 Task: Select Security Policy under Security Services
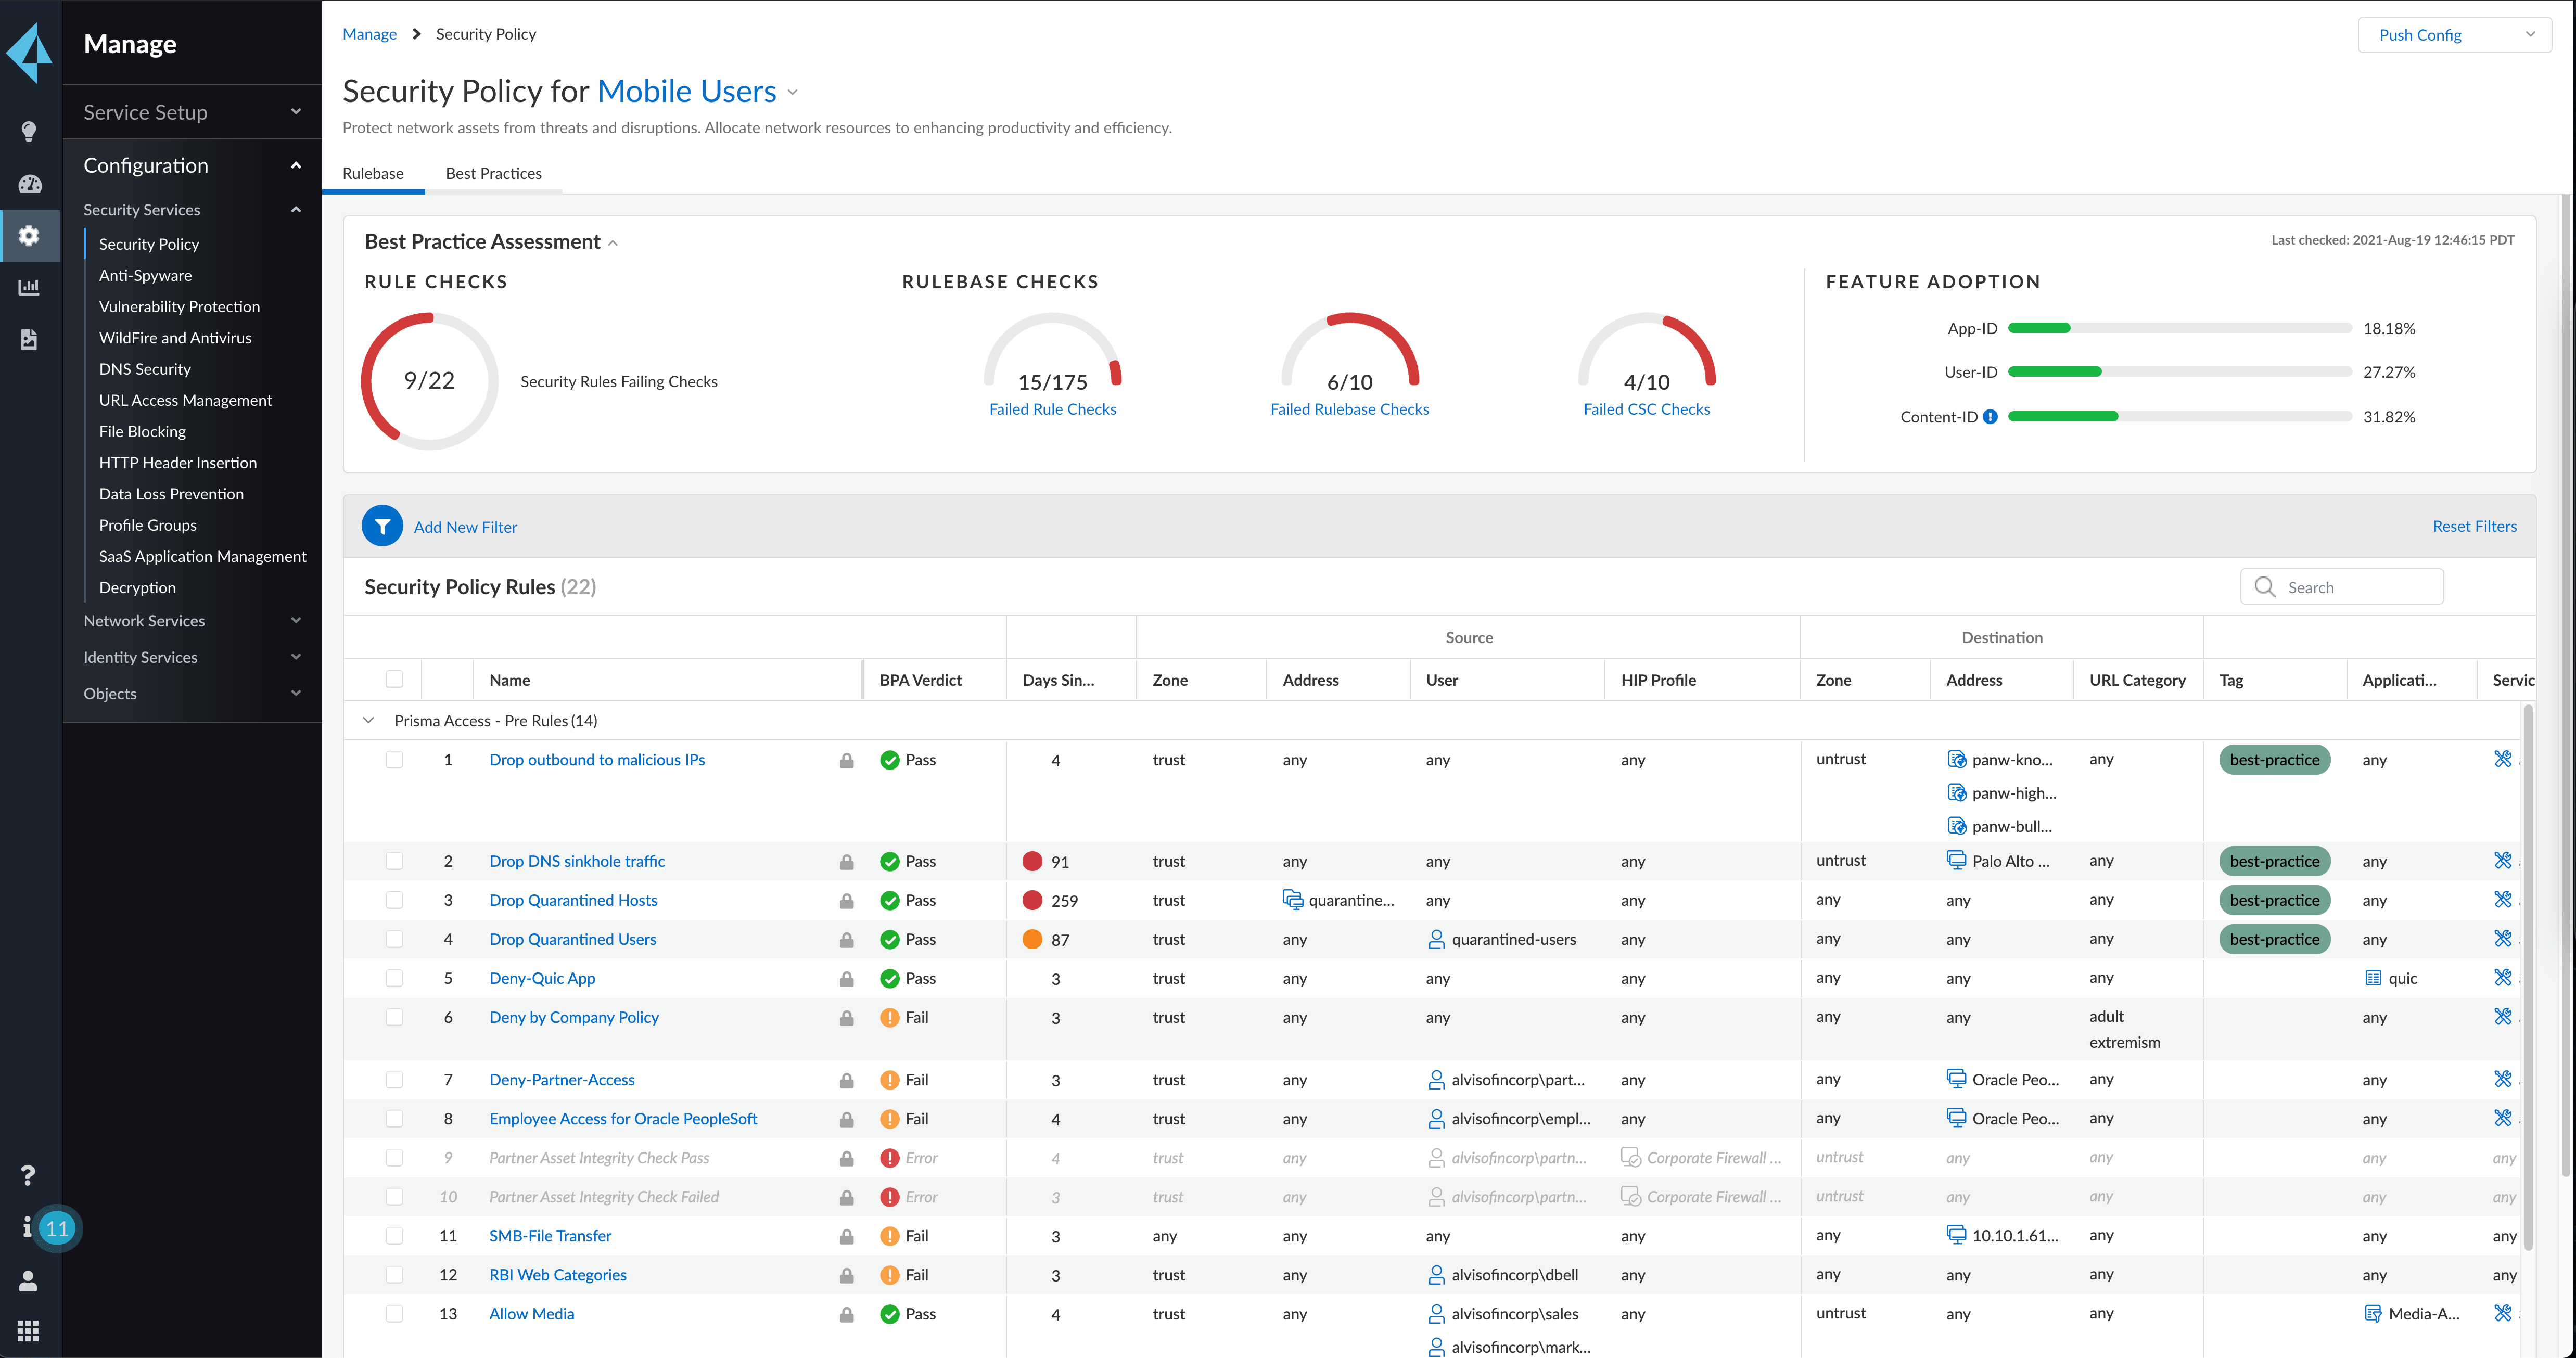148,243
